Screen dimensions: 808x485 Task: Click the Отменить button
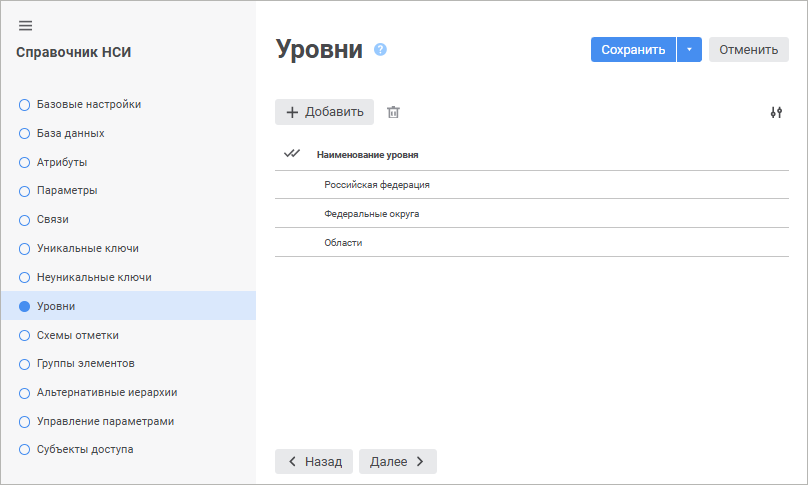point(749,49)
